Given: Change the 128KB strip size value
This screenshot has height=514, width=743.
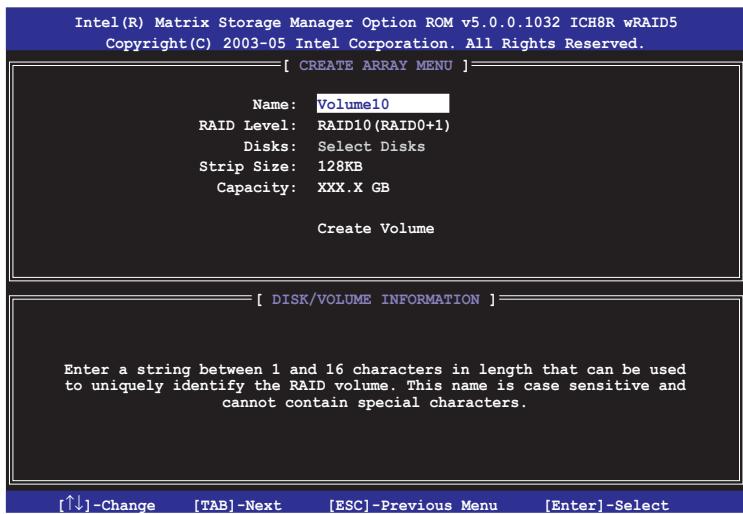Looking at the screenshot, I should point(340,167).
